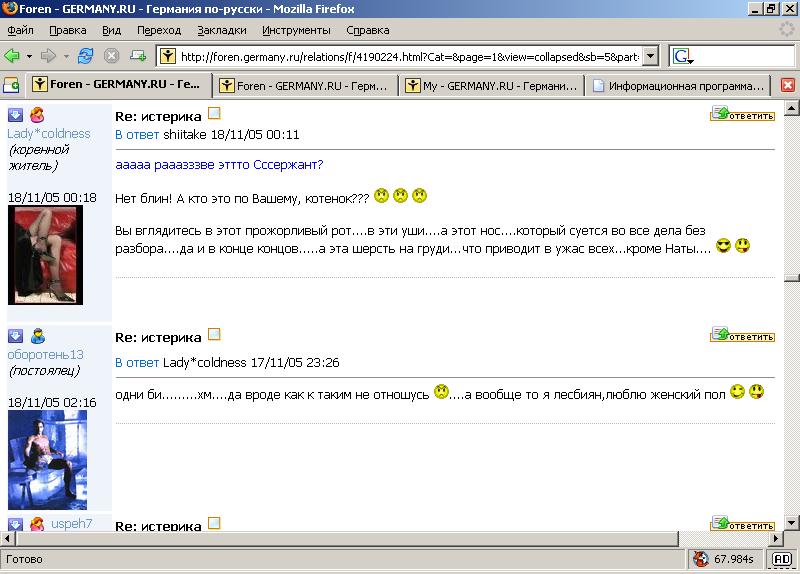Image resolution: width=800 pixels, height=574 pixels.
Task: Click post icon next to second Re: истерика
Action: [x=214, y=334]
